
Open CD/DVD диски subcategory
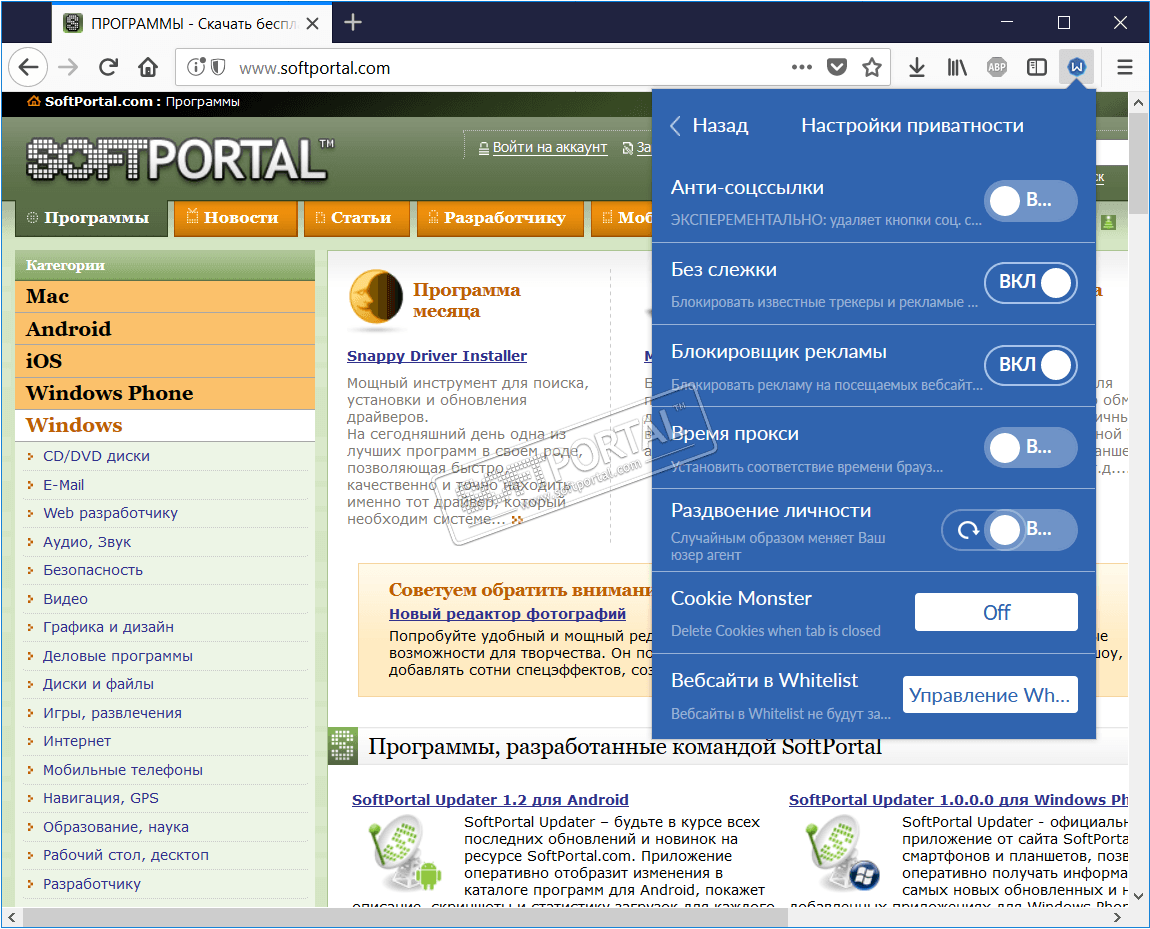click(x=96, y=456)
